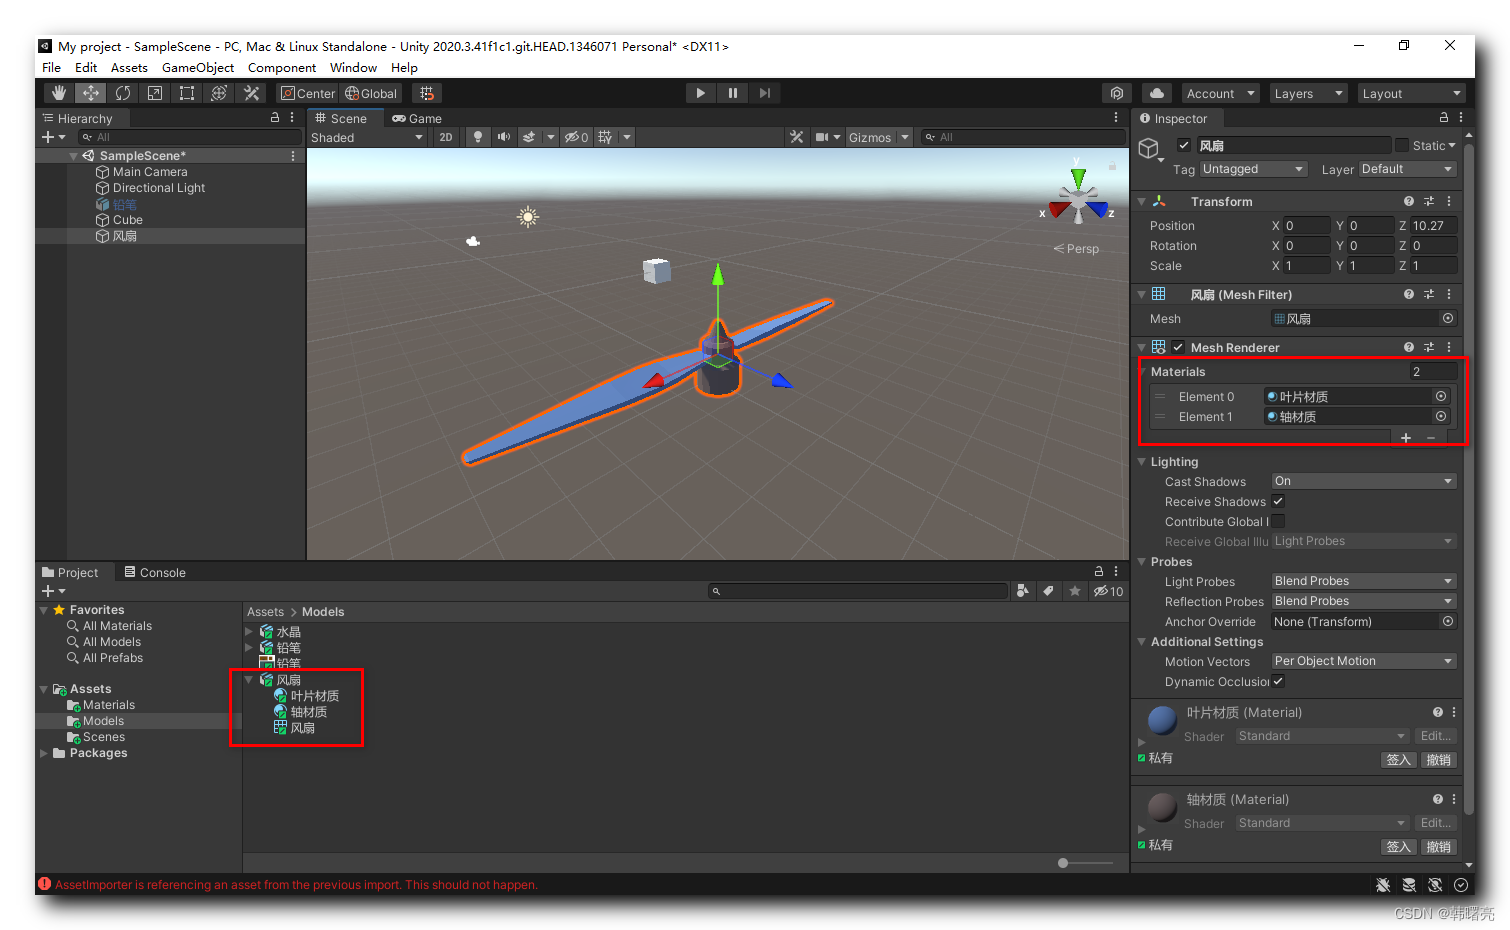Open Mesh Renderer presets icon
Screen dimensions: 1510x930
pos(1429,347)
